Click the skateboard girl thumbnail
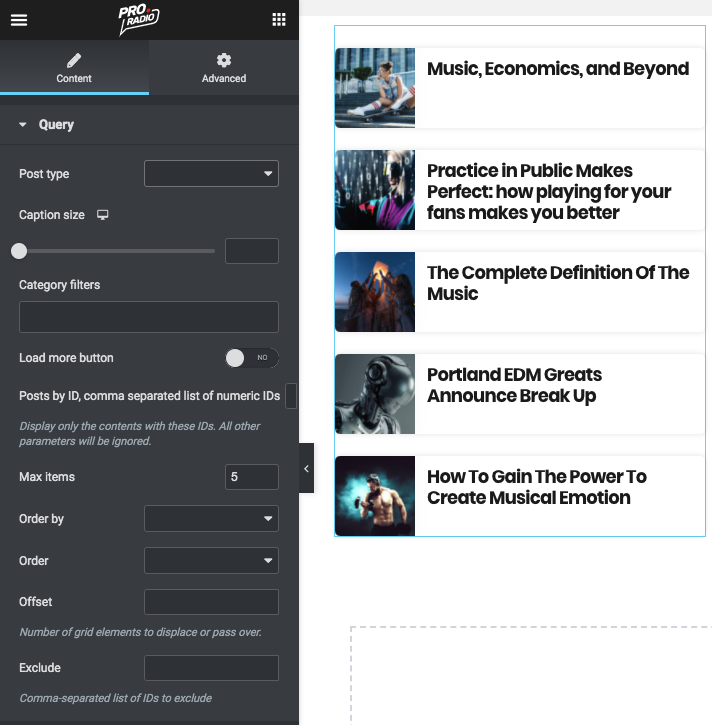 375,88
